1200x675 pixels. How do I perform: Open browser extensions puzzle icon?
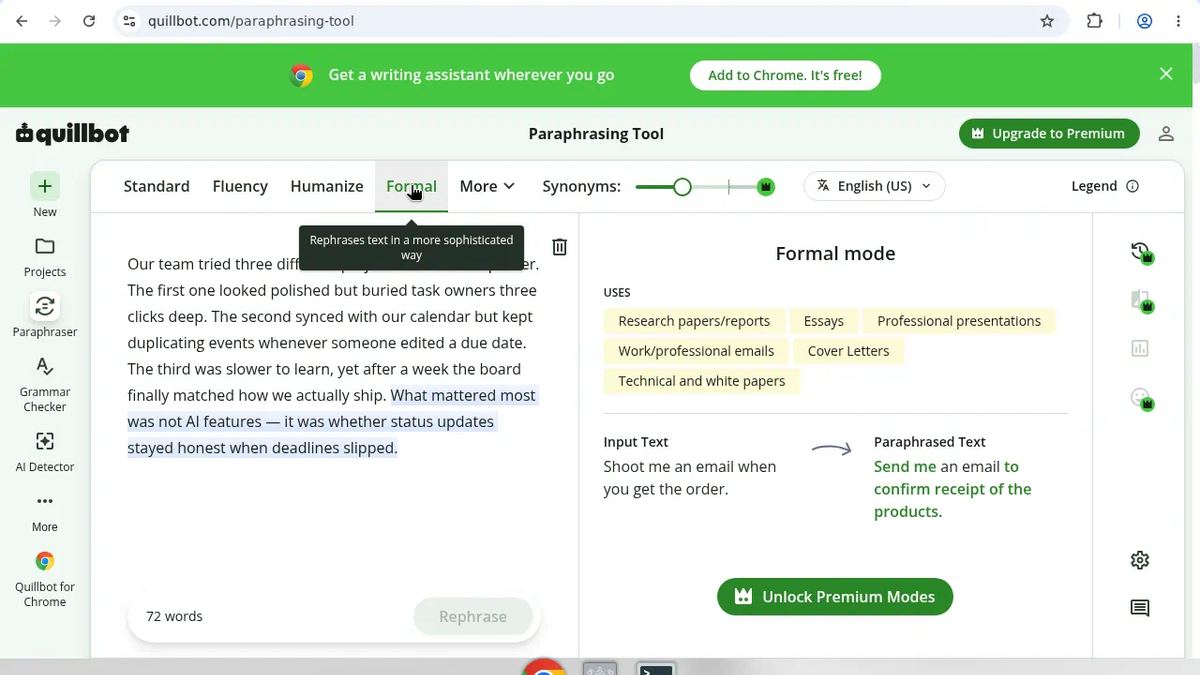(x=1094, y=21)
